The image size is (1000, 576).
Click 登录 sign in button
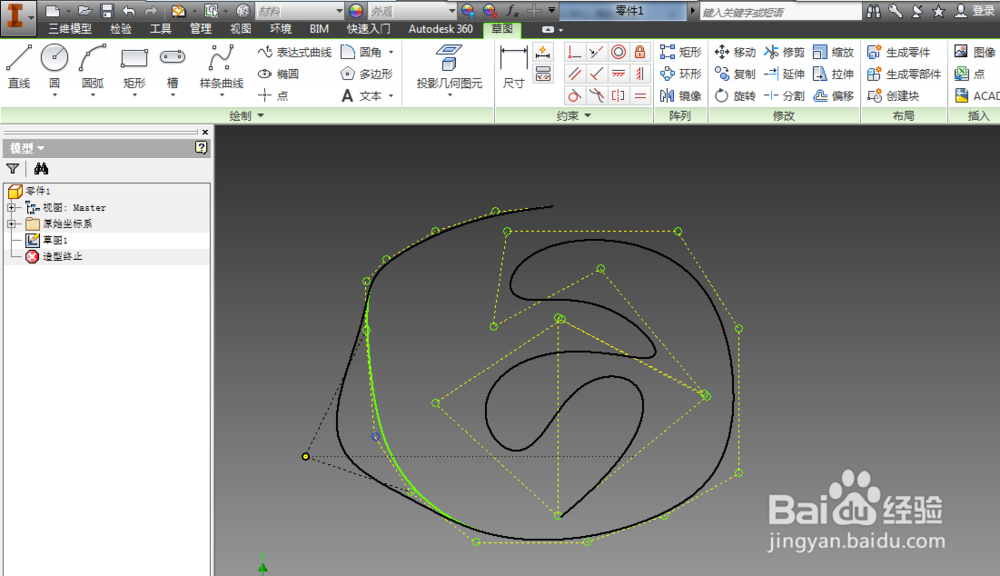(975, 11)
